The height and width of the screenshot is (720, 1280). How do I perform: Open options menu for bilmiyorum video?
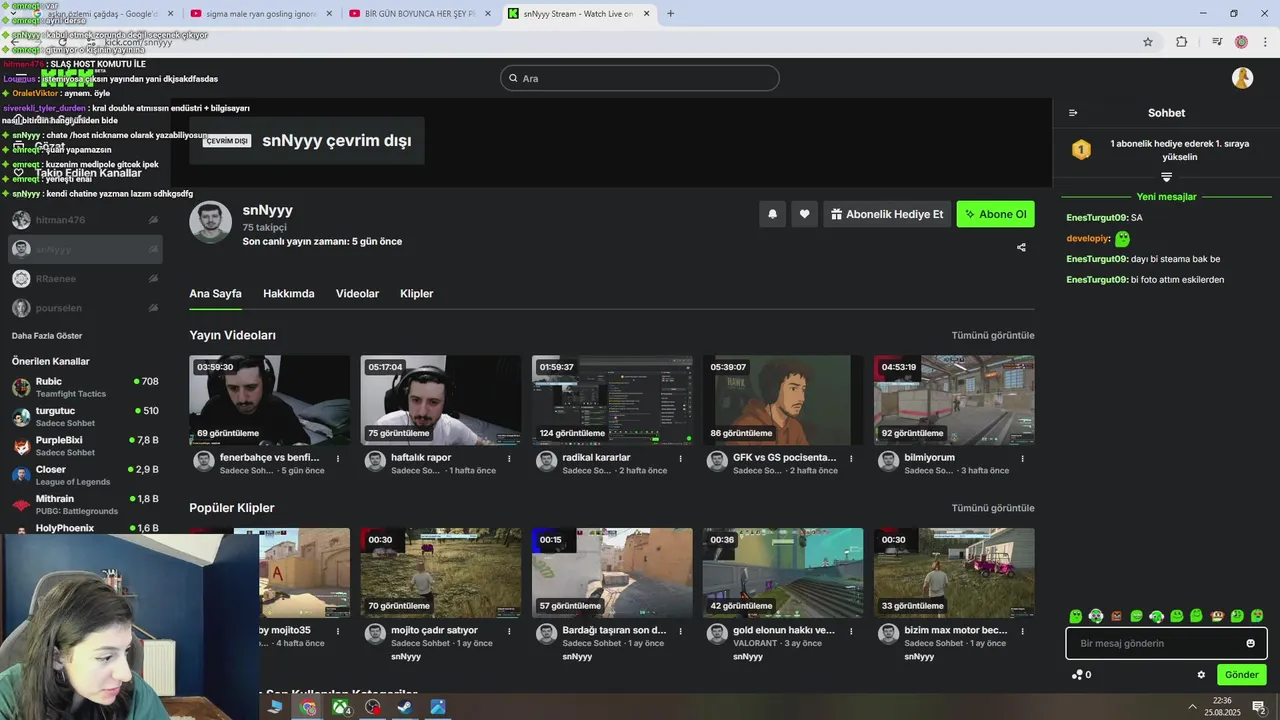tap(1022, 459)
